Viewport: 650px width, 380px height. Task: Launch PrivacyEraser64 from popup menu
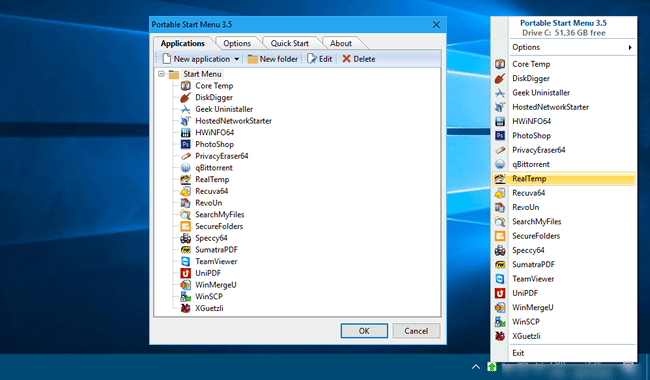point(564,150)
